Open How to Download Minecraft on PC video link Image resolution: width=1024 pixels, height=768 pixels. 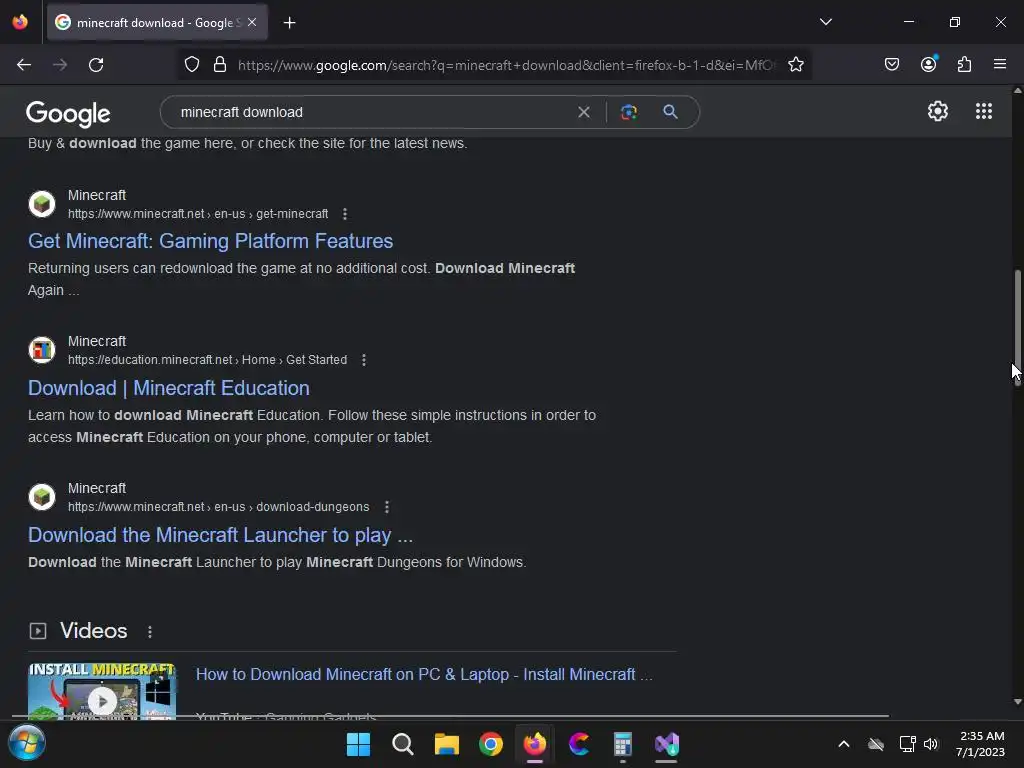pos(424,675)
